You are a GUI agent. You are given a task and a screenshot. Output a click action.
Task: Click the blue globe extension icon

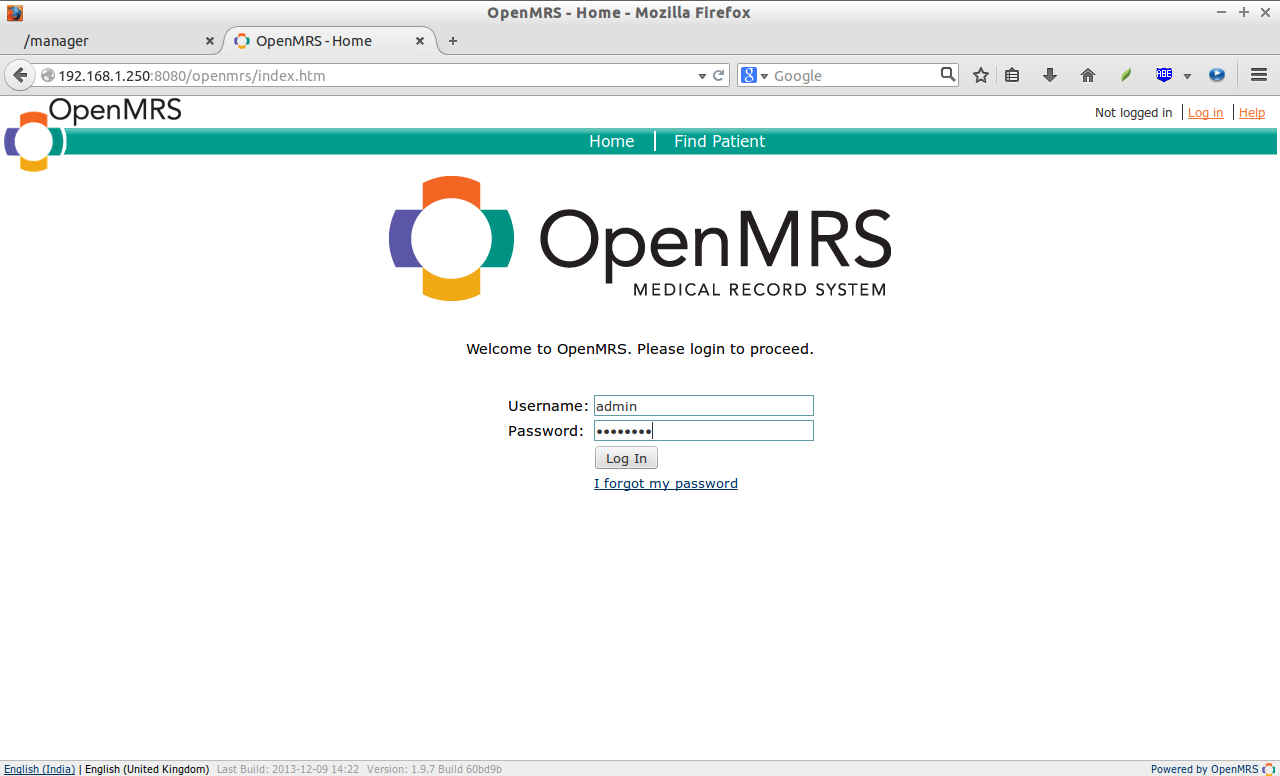click(x=1217, y=75)
